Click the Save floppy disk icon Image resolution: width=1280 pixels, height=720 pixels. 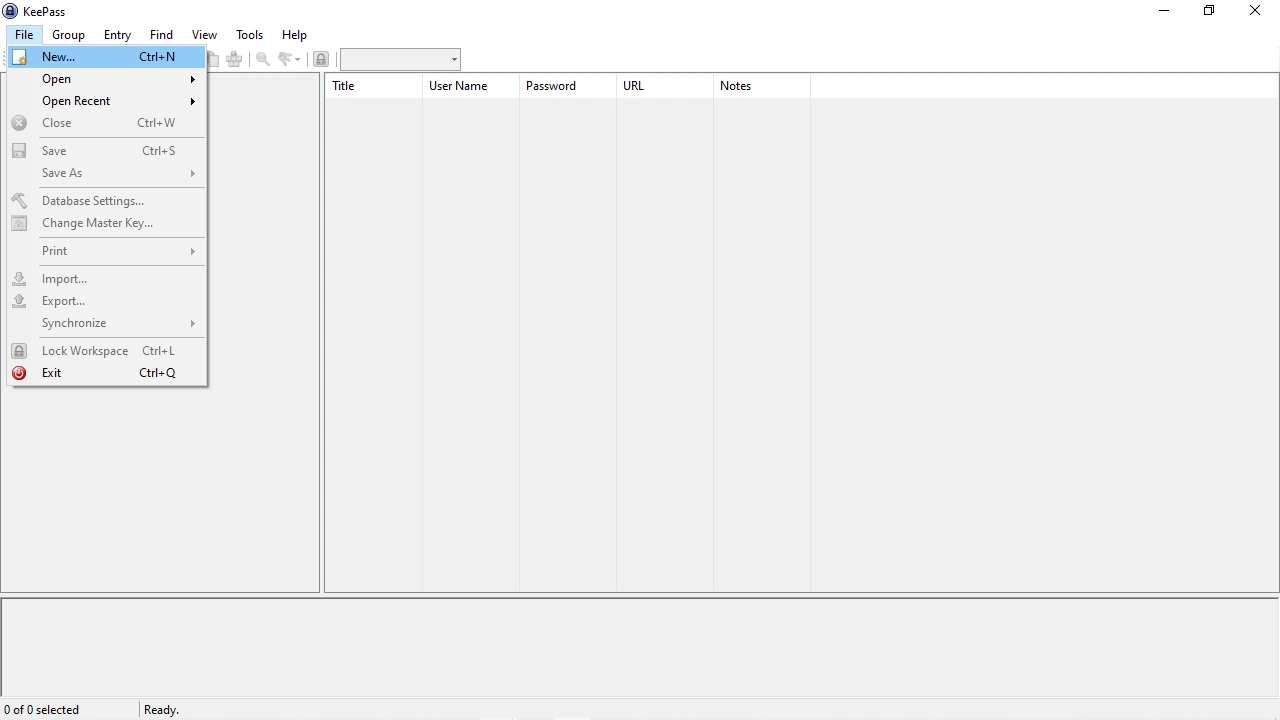[19, 151]
